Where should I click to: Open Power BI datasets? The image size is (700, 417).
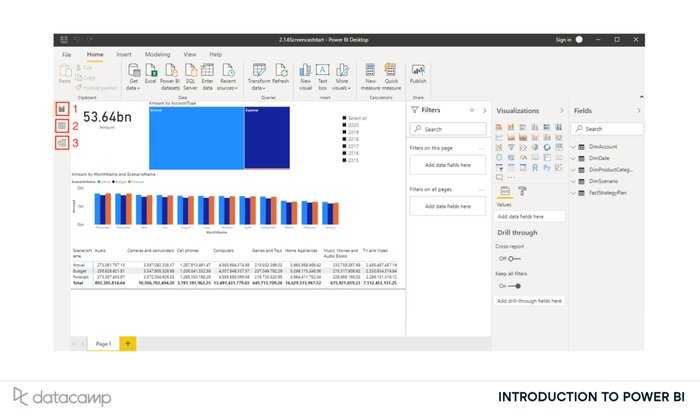(x=170, y=77)
